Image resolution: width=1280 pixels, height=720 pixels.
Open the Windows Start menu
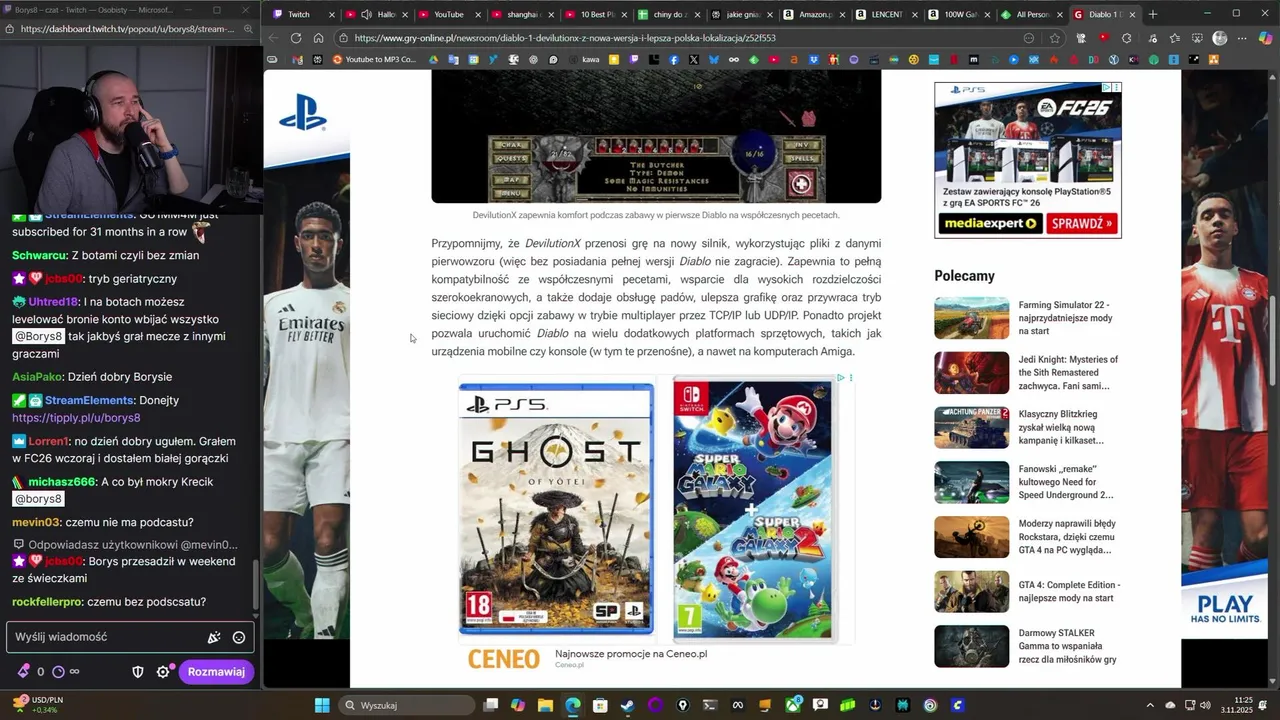coord(322,705)
